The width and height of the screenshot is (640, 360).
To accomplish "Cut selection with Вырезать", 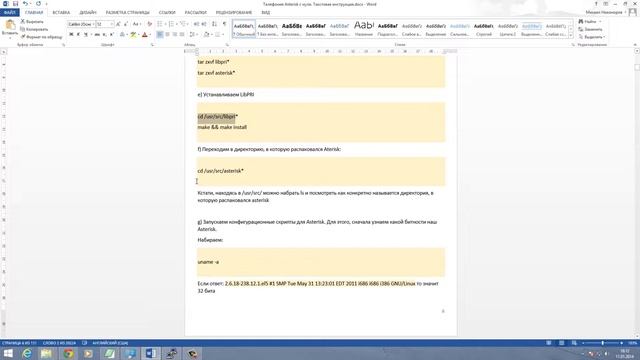I will click(x=32, y=22).
